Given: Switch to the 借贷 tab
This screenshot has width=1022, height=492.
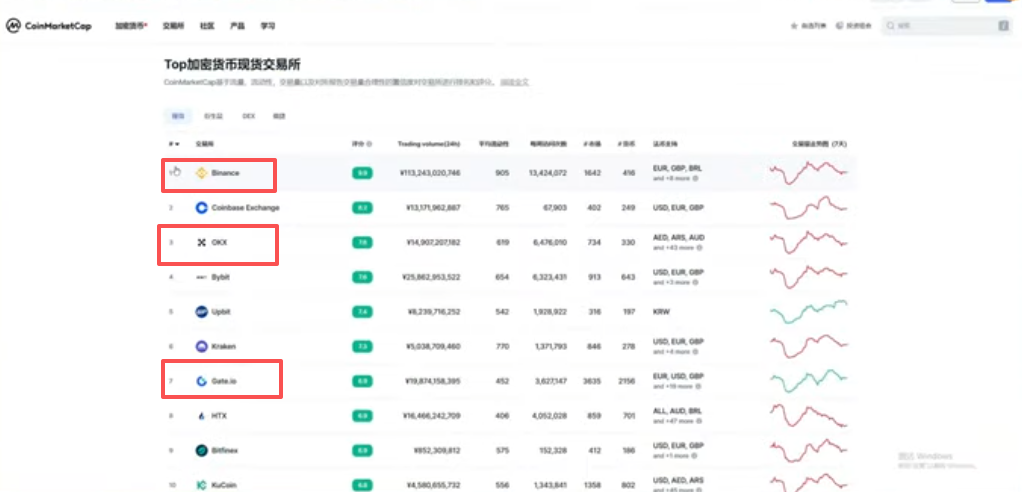Looking at the screenshot, I should point(279,117).
